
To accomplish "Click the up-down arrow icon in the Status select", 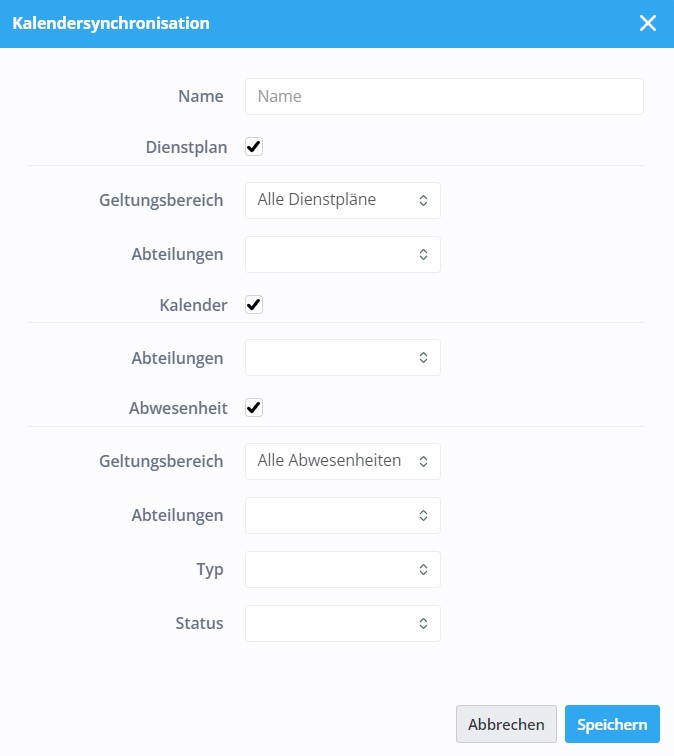I will [423, 623].
